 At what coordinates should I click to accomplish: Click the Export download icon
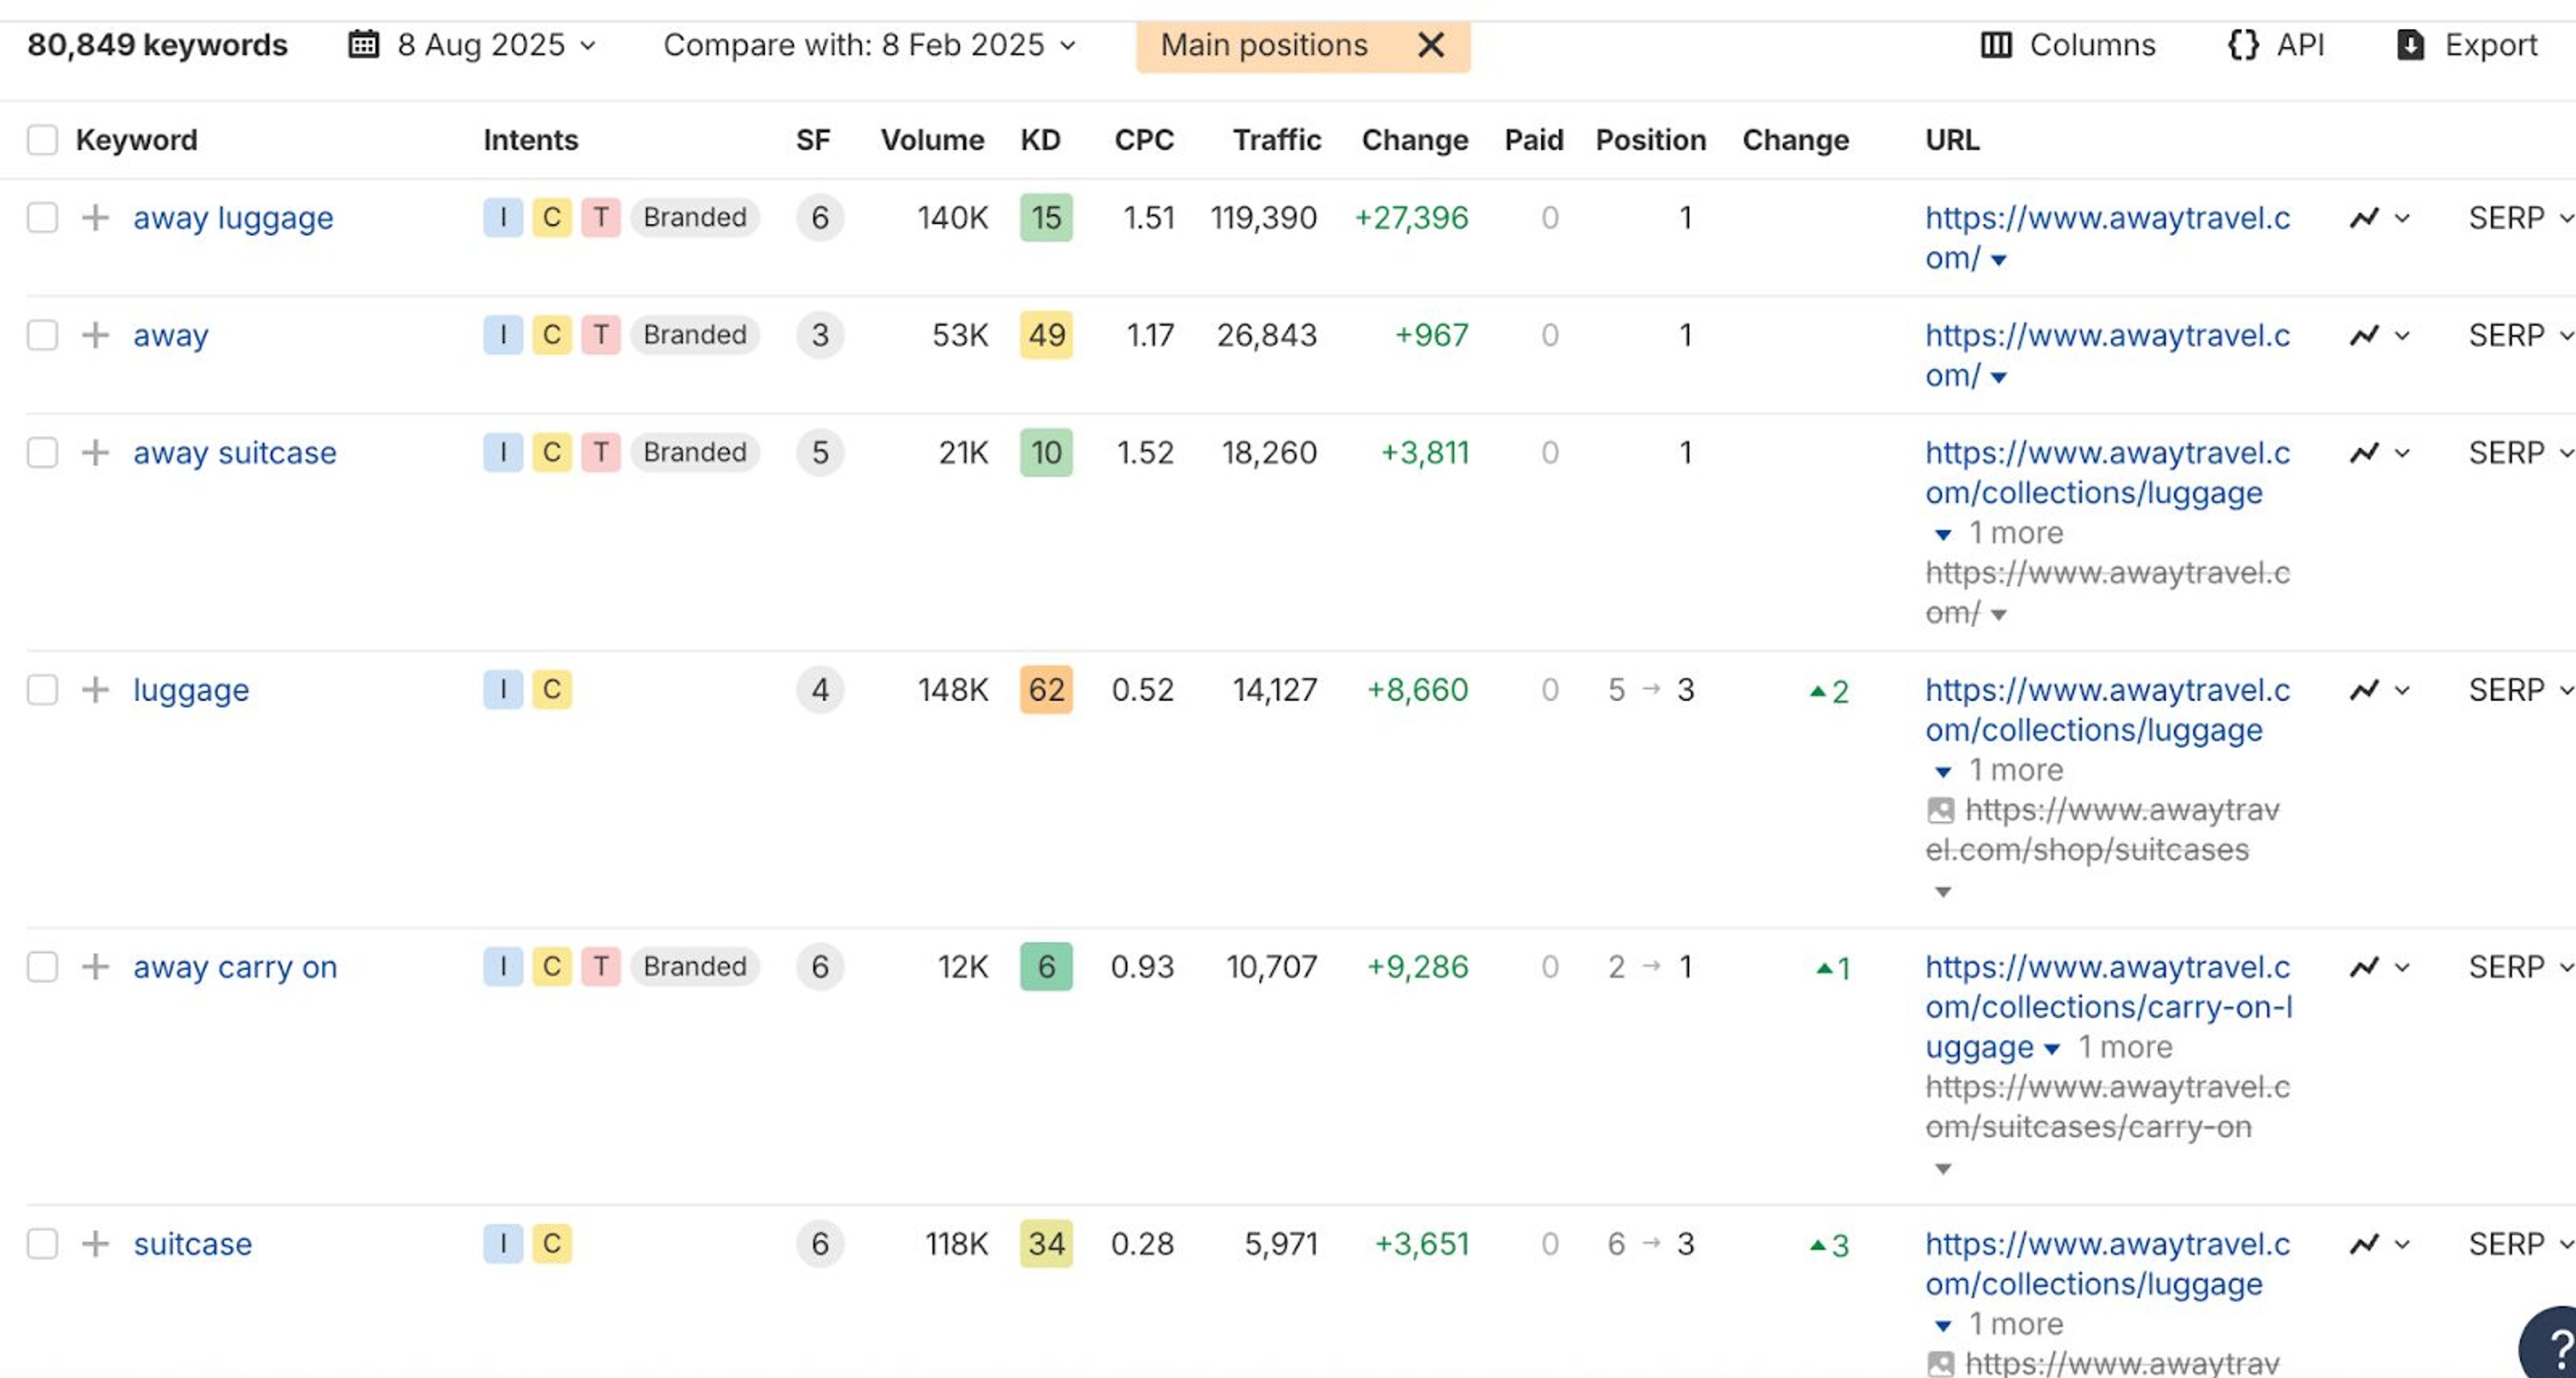[x=2410, y=45]
